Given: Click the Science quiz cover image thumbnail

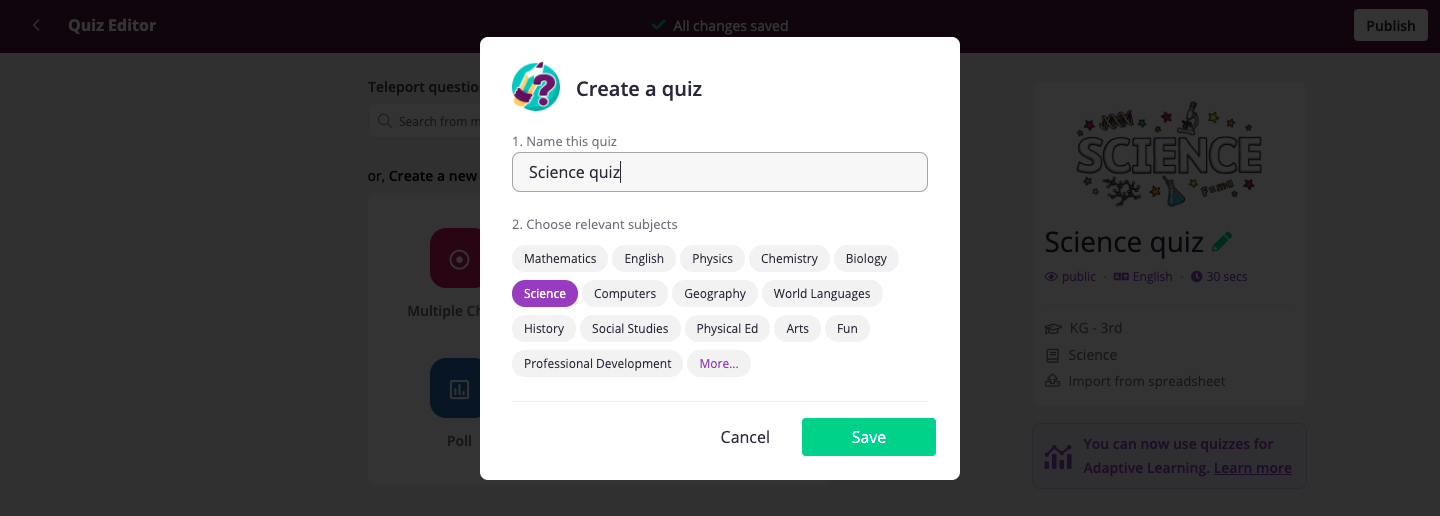Looking at the screenshot, I should (1169, 153).
